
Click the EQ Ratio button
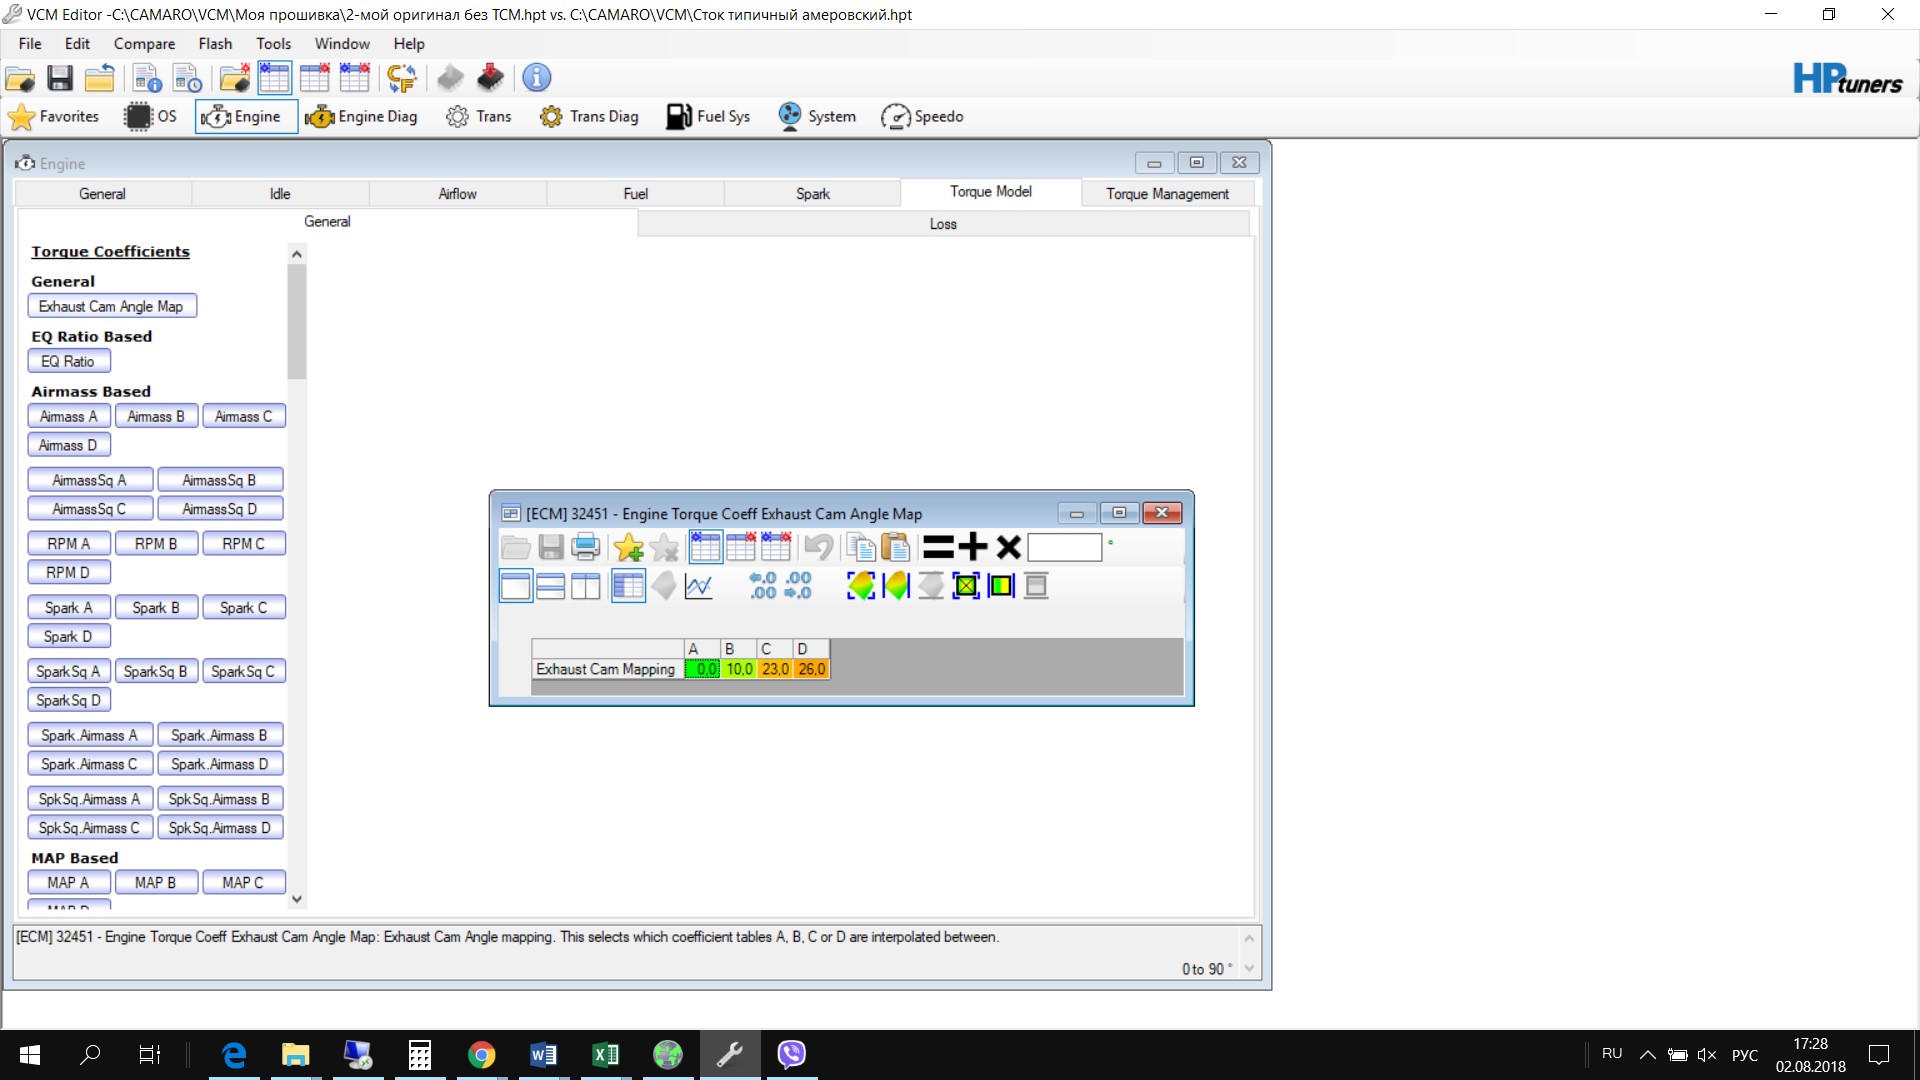(68, 362)
